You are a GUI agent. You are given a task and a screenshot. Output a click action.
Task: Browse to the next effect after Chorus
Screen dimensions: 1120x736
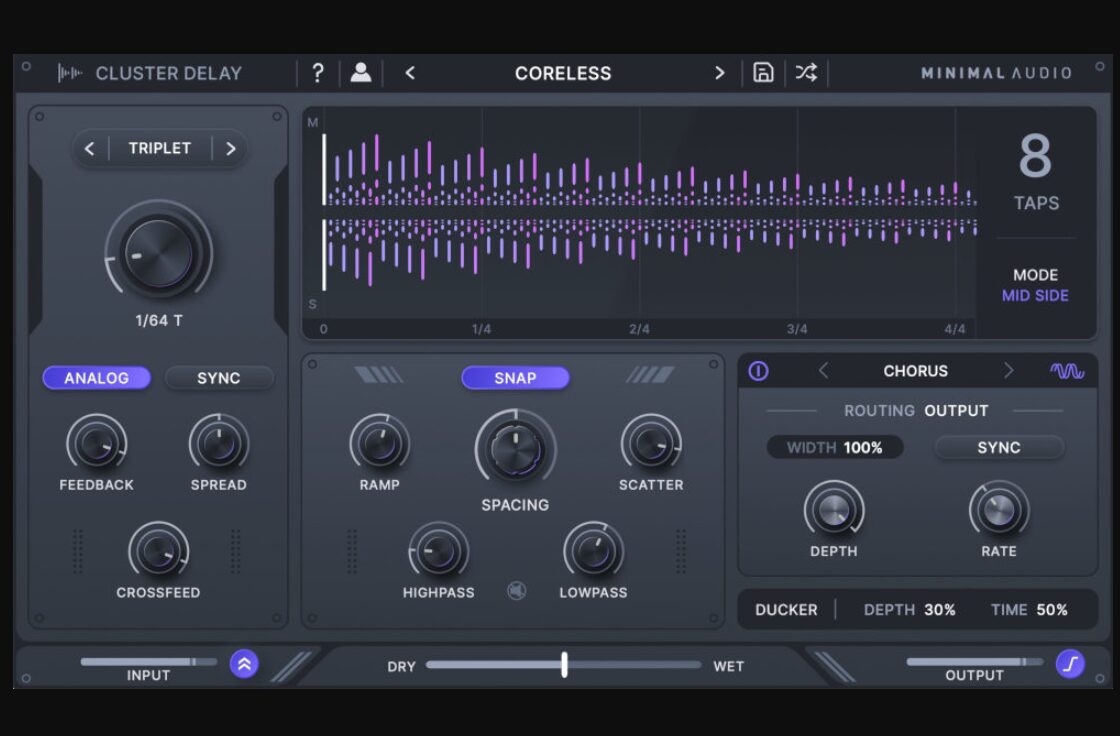click(1010, 370)
